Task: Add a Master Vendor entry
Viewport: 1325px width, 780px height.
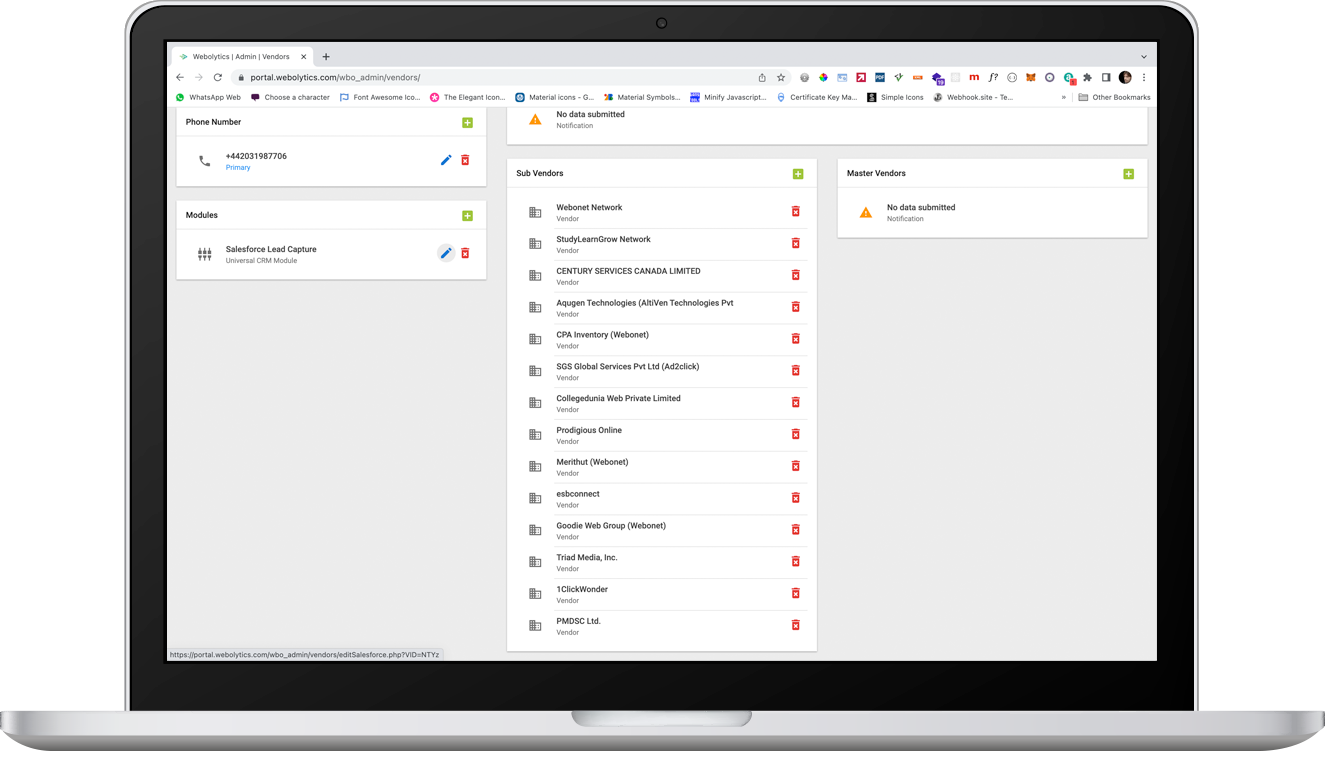Action: (x=1128, y=173)
